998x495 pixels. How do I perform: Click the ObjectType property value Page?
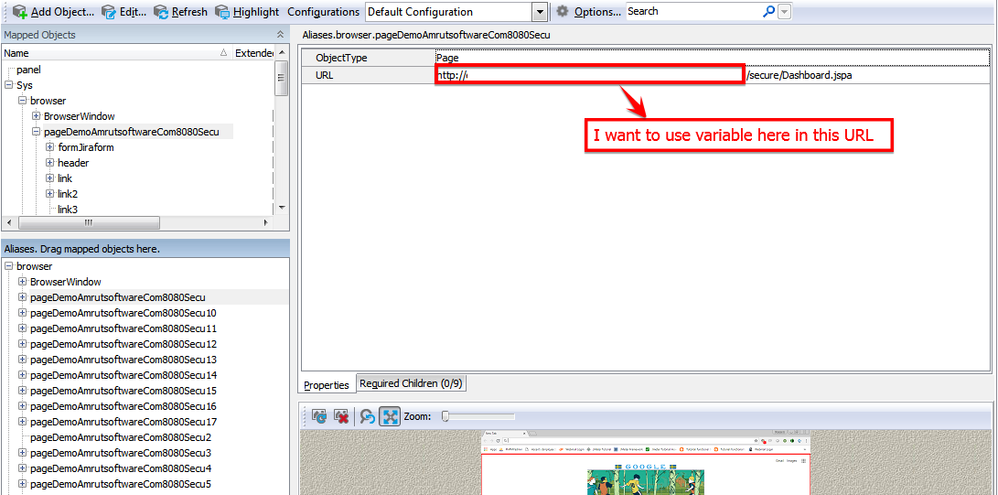click(x=712, y=58)
